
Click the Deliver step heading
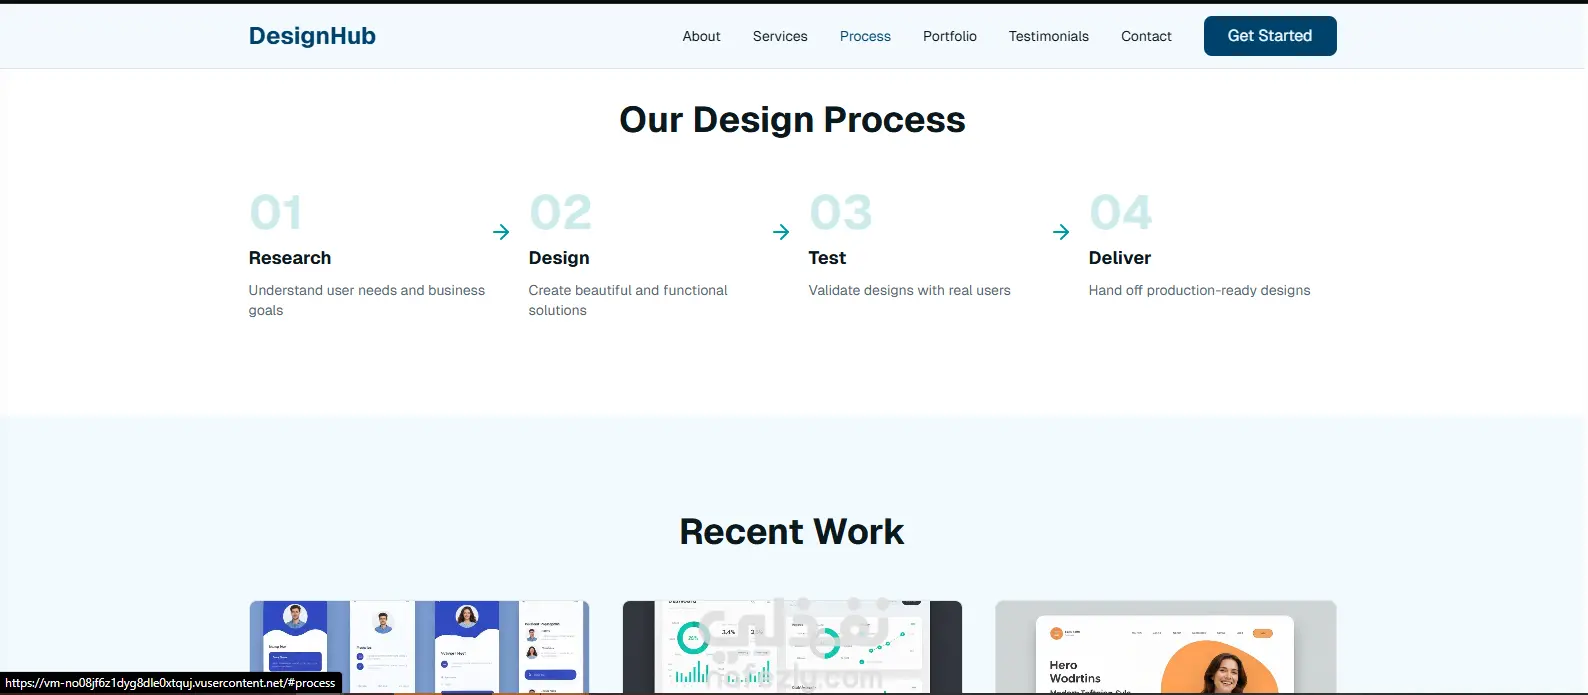click(1120, 258)
